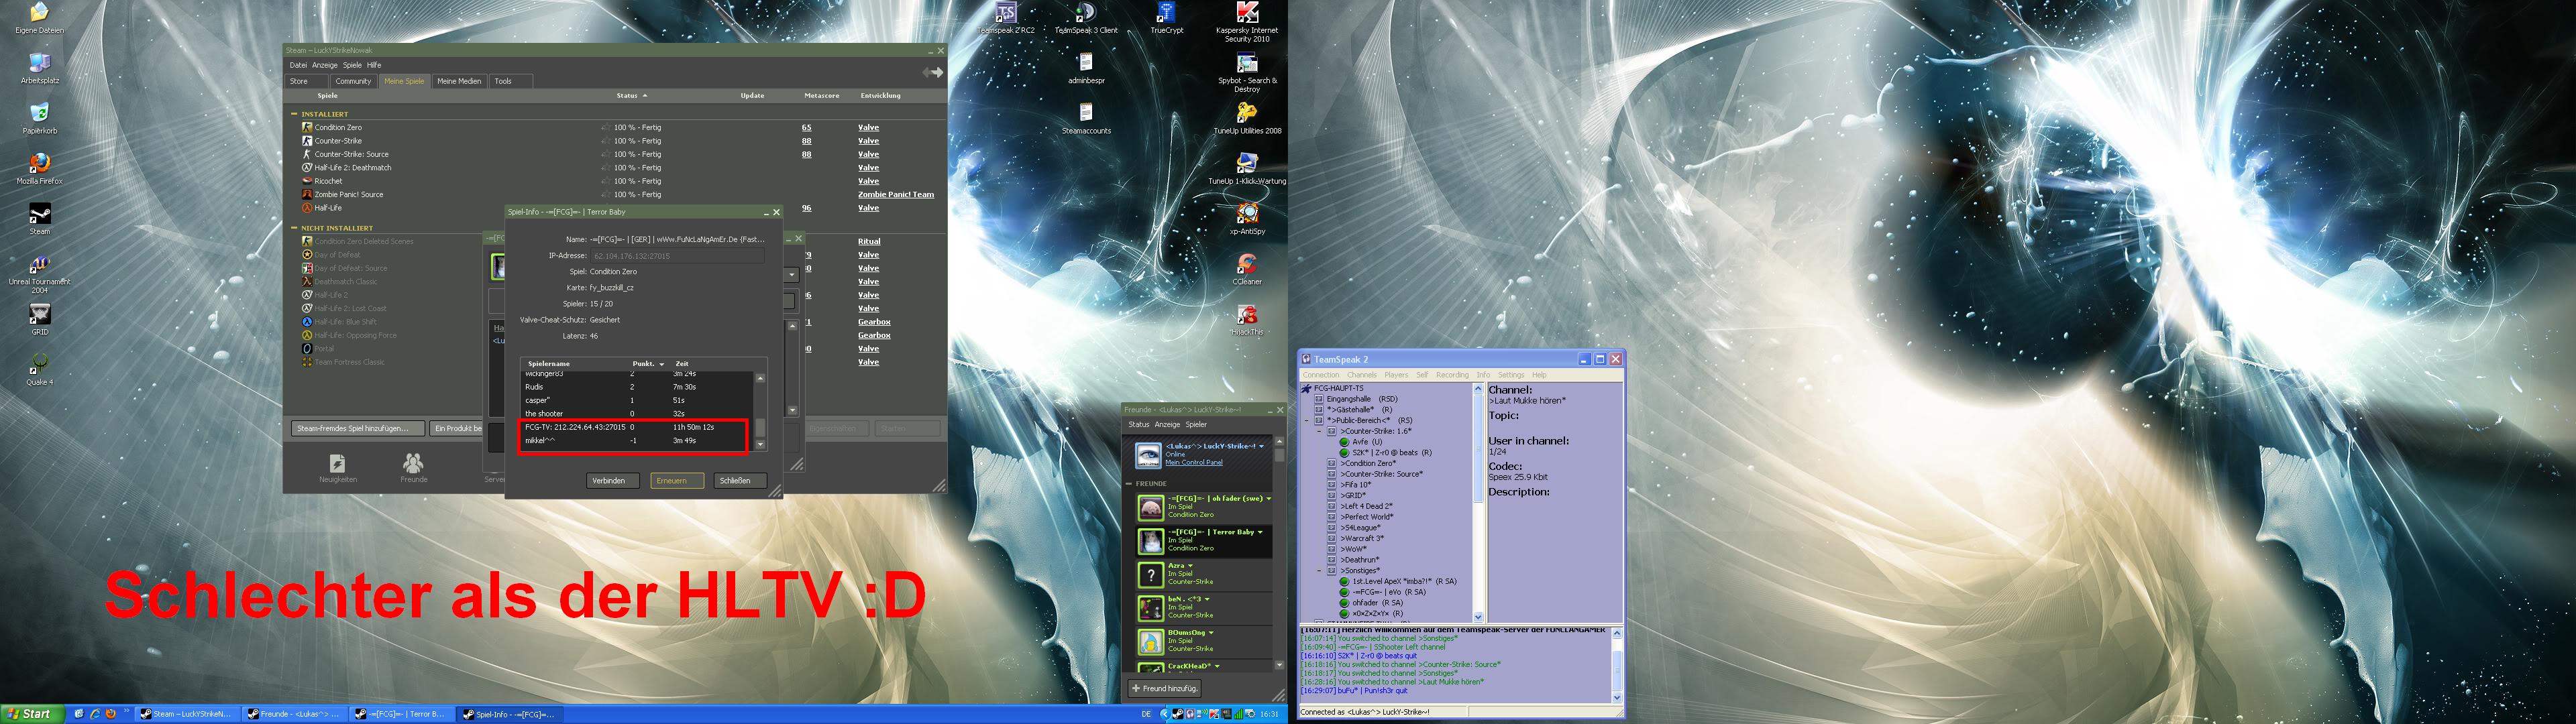Click Freunde list scroll-up arrow
This screenshot has width=2576, height=724.
pos(1279,441)
